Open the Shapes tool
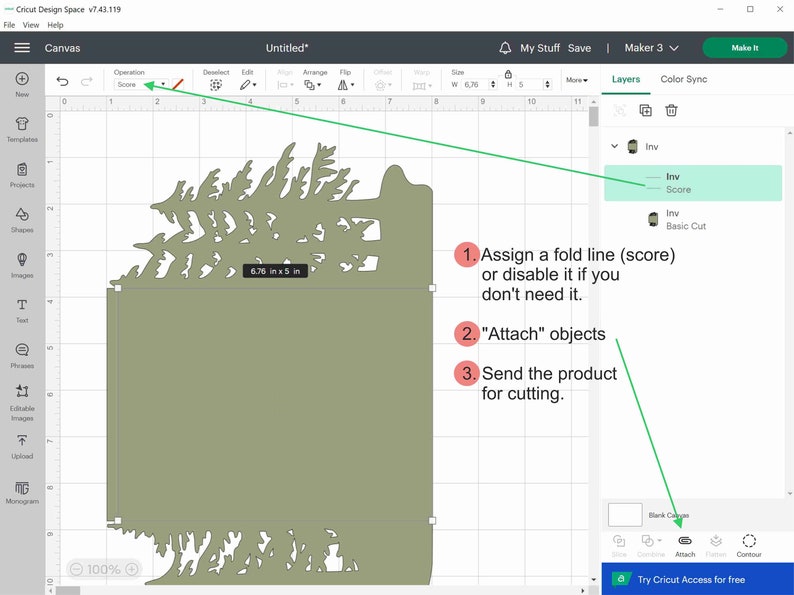Screen dimensions: 794x595 pyautogui.click(x=22, y=220)
